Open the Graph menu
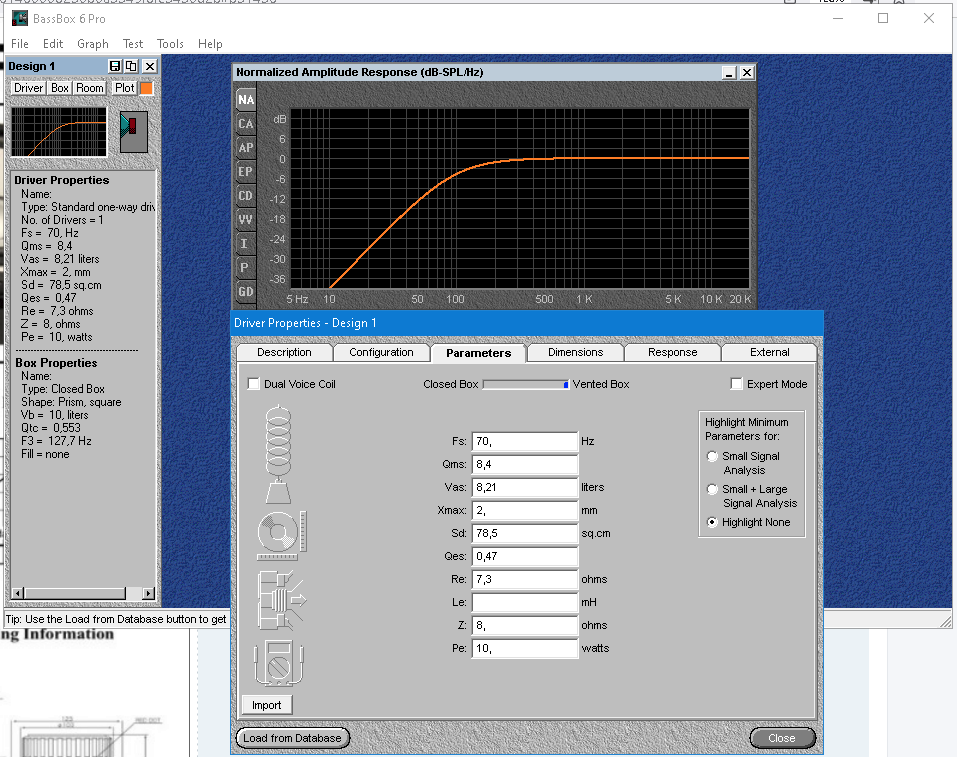 tap(93, 44)
